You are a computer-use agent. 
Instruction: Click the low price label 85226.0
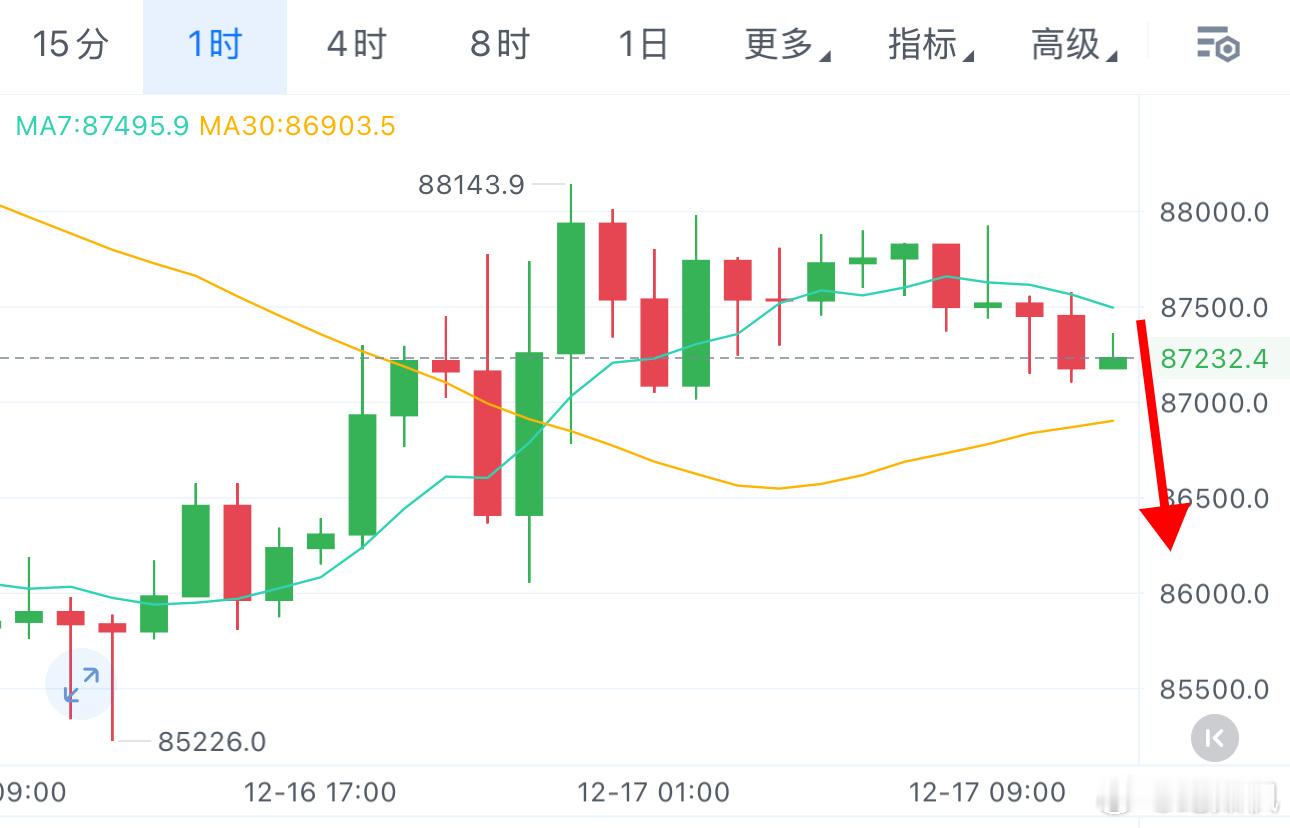(212, 742)
